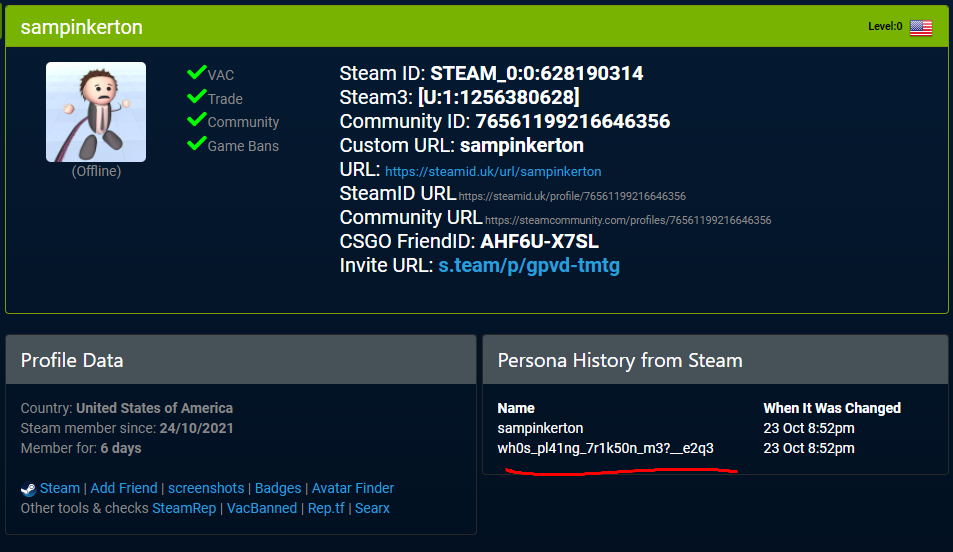Open the Avatar Finder link

[353, 488]
